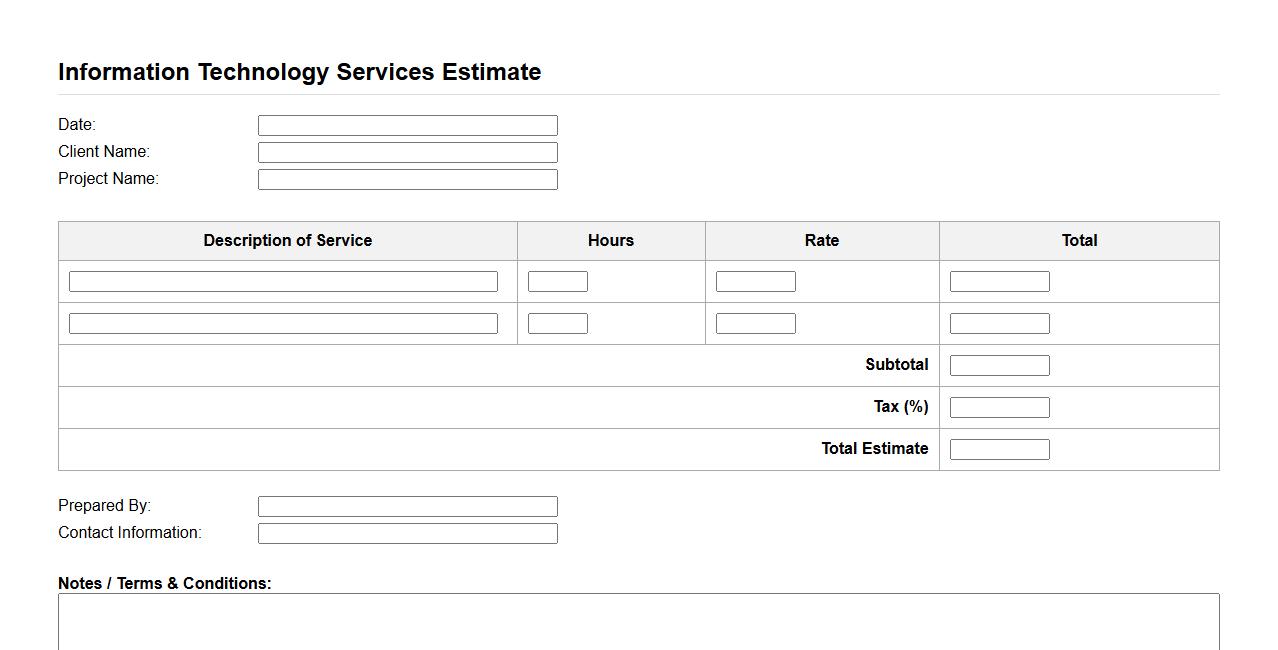Select the Project Name field

(x=407, y=179)
